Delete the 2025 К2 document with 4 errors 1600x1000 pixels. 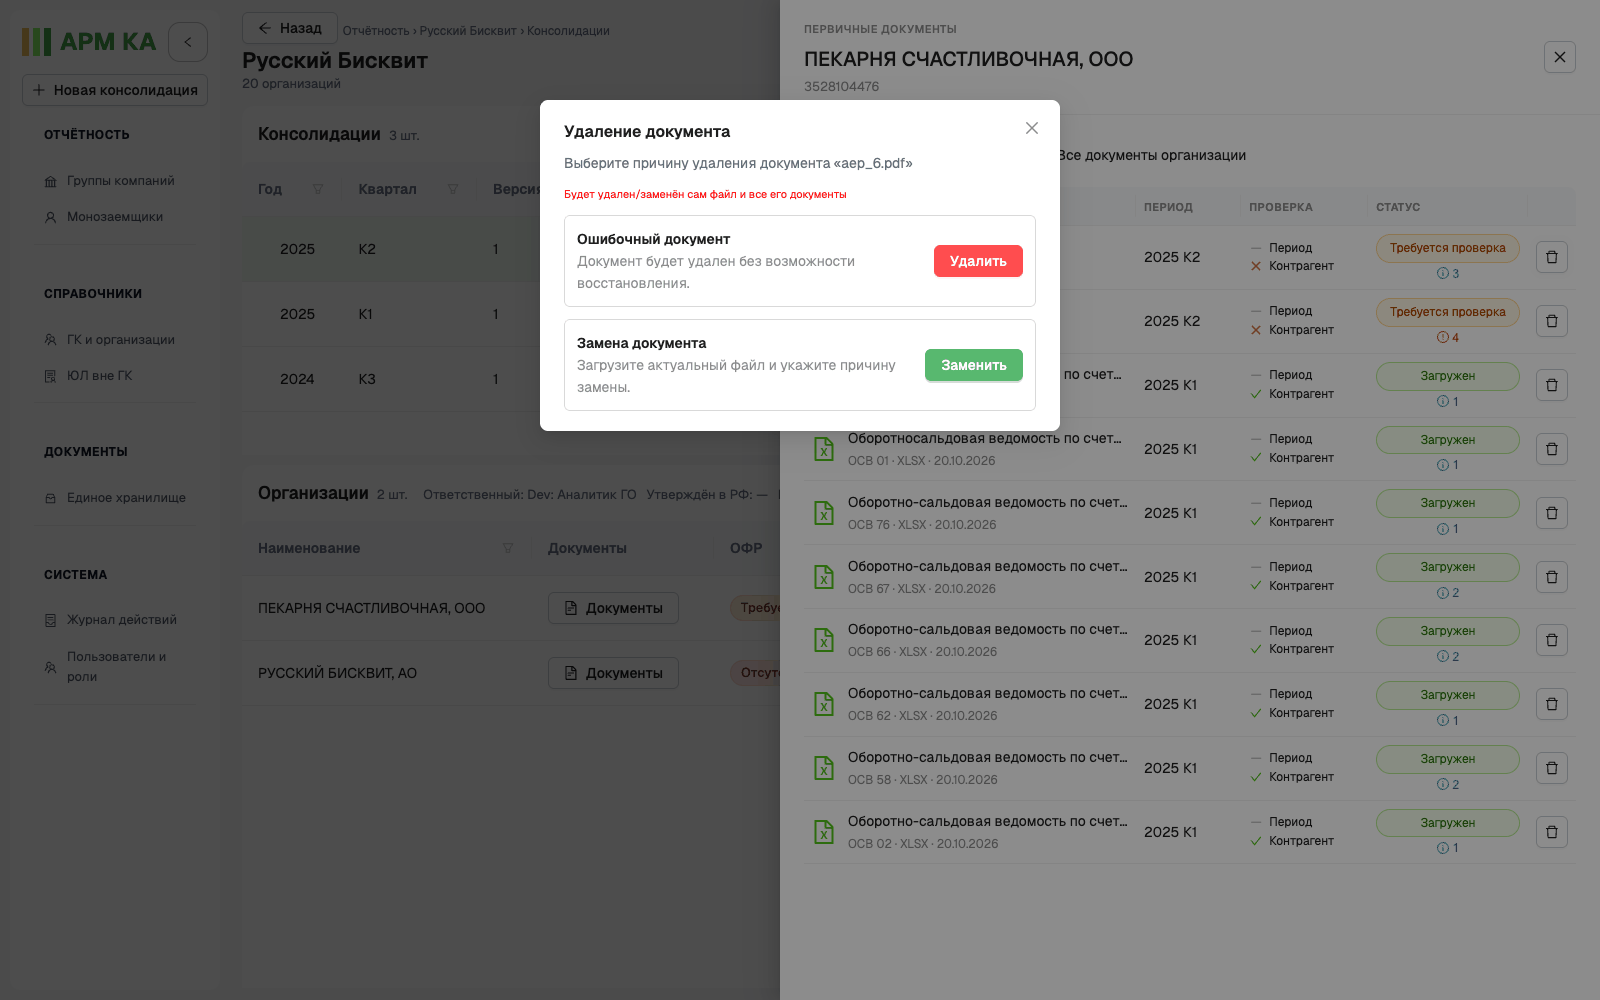click(1552, 321)
